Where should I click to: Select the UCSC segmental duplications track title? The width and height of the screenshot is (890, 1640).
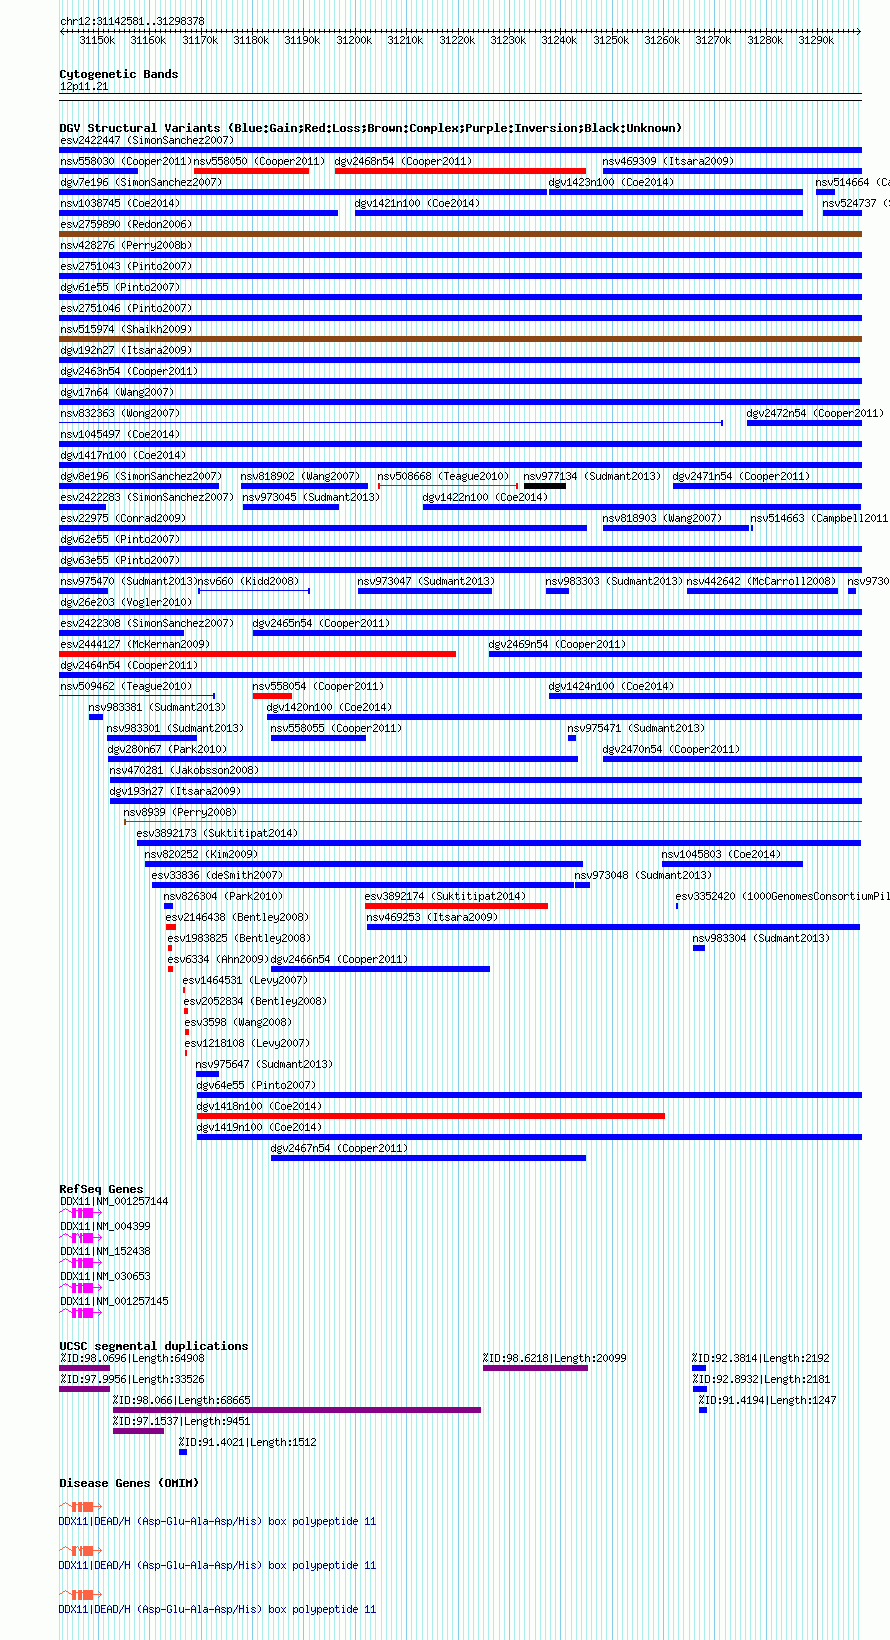(154, 1346)
